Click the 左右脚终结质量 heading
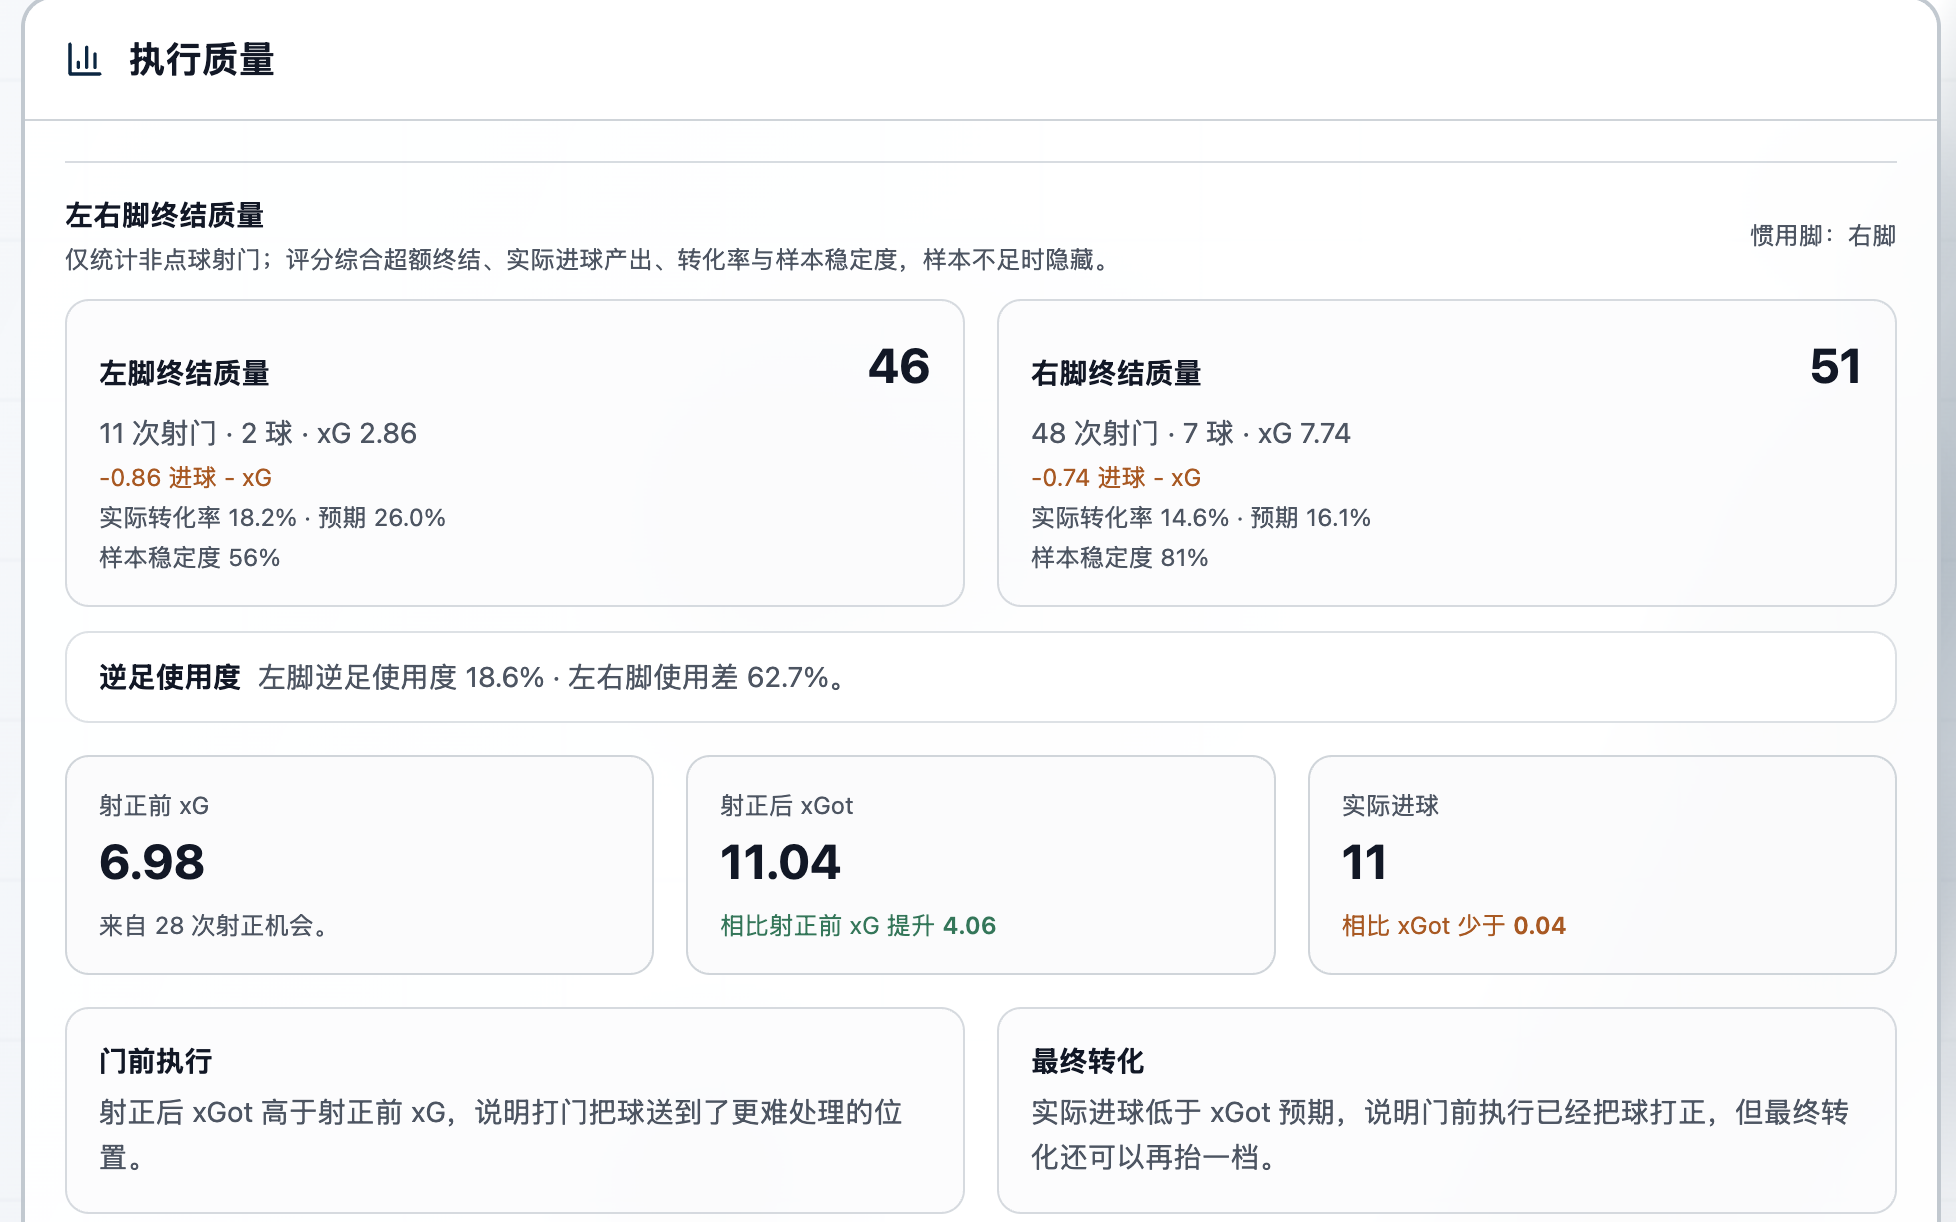This screenshot has height=1222, width=1956. pyautogui.click(x=165, y=215)
